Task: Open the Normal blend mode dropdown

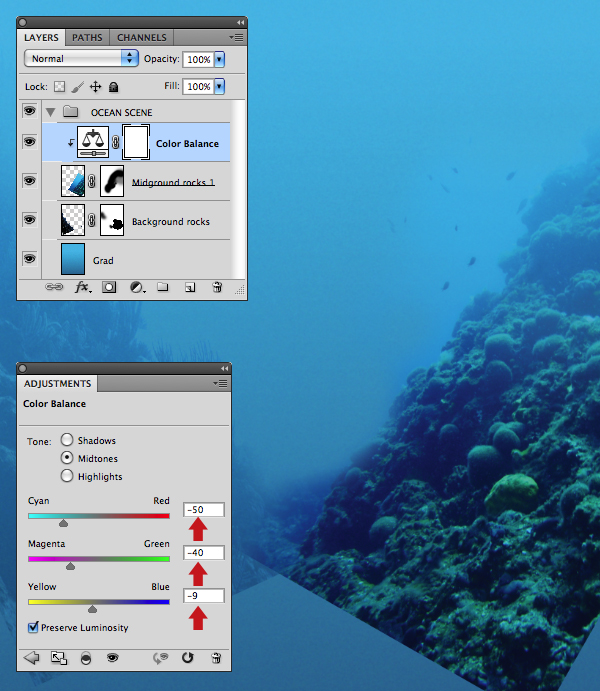Action: click(x=81, y=58)
